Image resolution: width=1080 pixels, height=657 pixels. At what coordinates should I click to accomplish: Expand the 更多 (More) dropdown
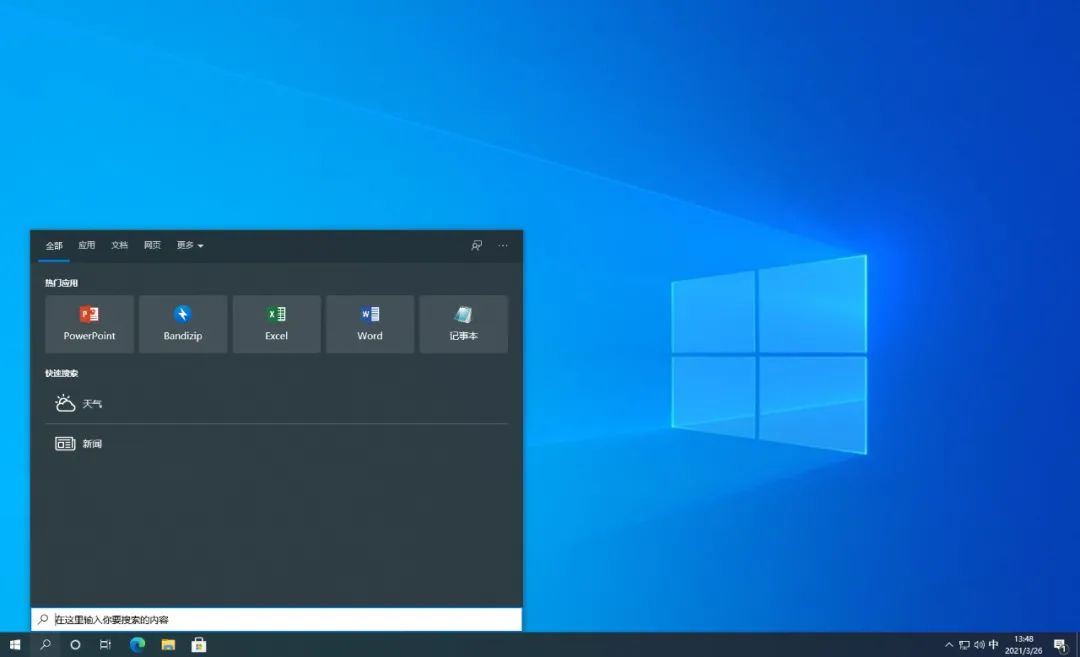190,245
